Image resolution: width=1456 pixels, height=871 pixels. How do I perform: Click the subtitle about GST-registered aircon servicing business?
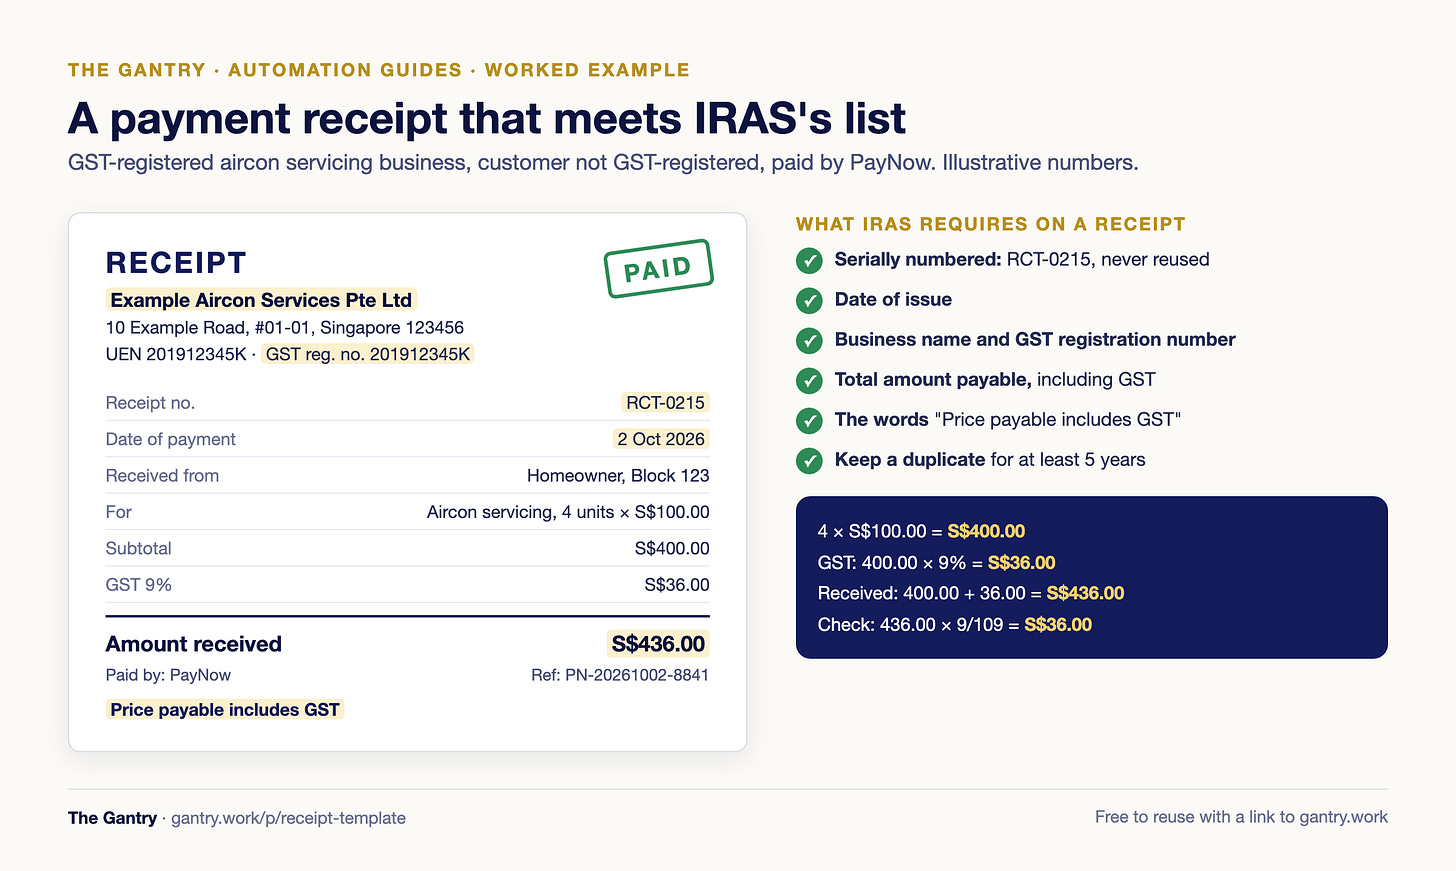point(603,162)
